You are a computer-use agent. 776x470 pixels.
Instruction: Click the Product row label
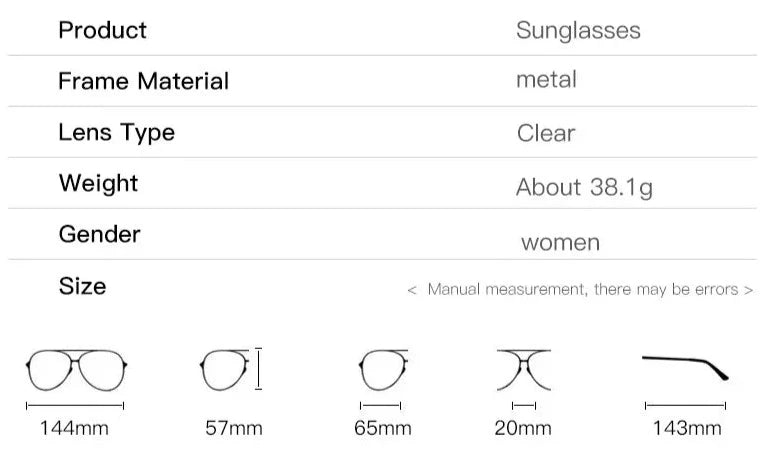tap(102, 30)
